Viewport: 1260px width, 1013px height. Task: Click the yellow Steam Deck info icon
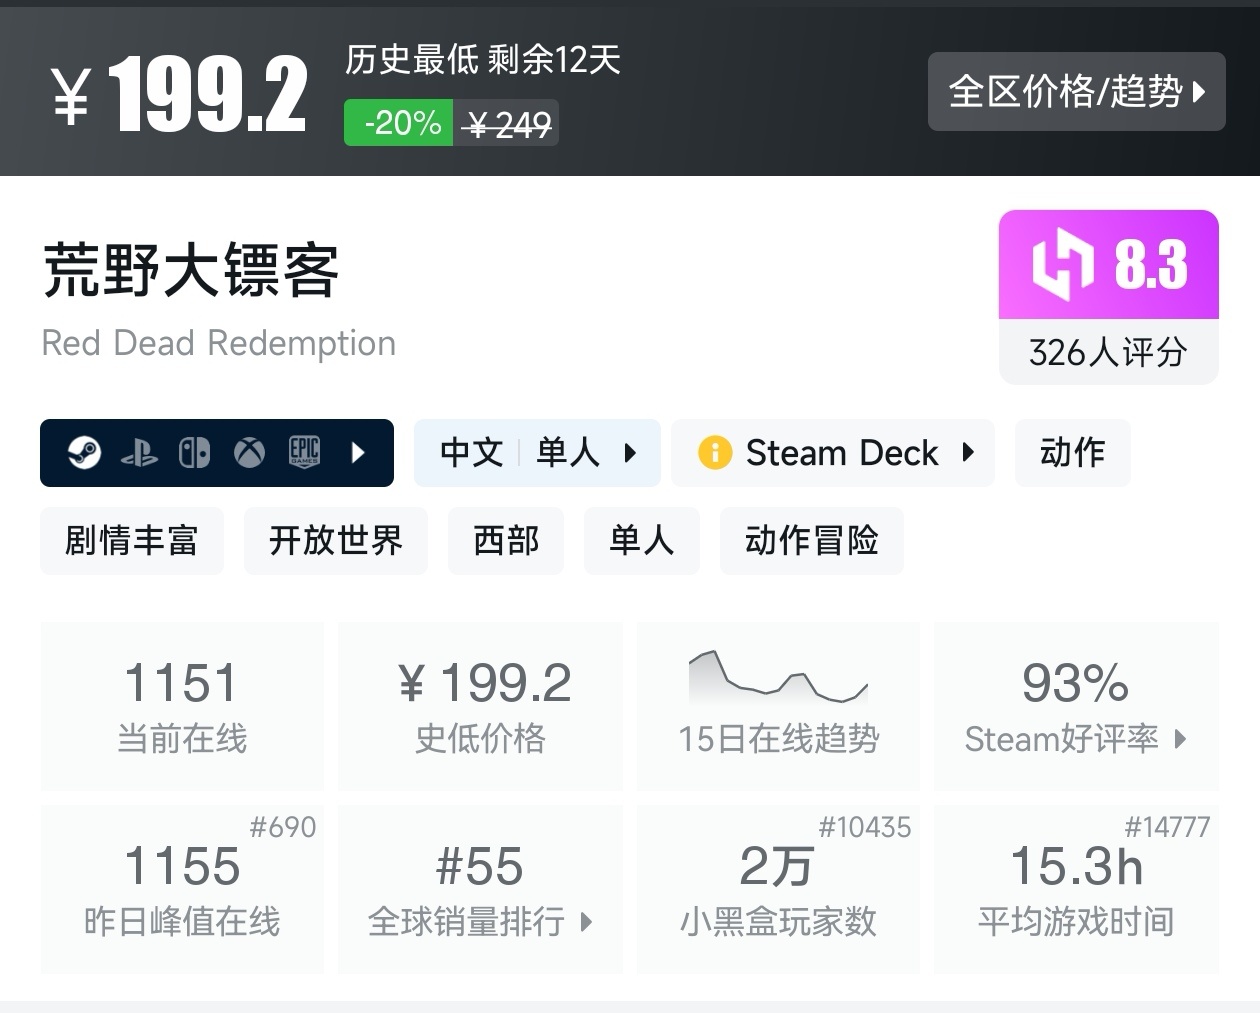pyautogui.click(x=715, y=453)
